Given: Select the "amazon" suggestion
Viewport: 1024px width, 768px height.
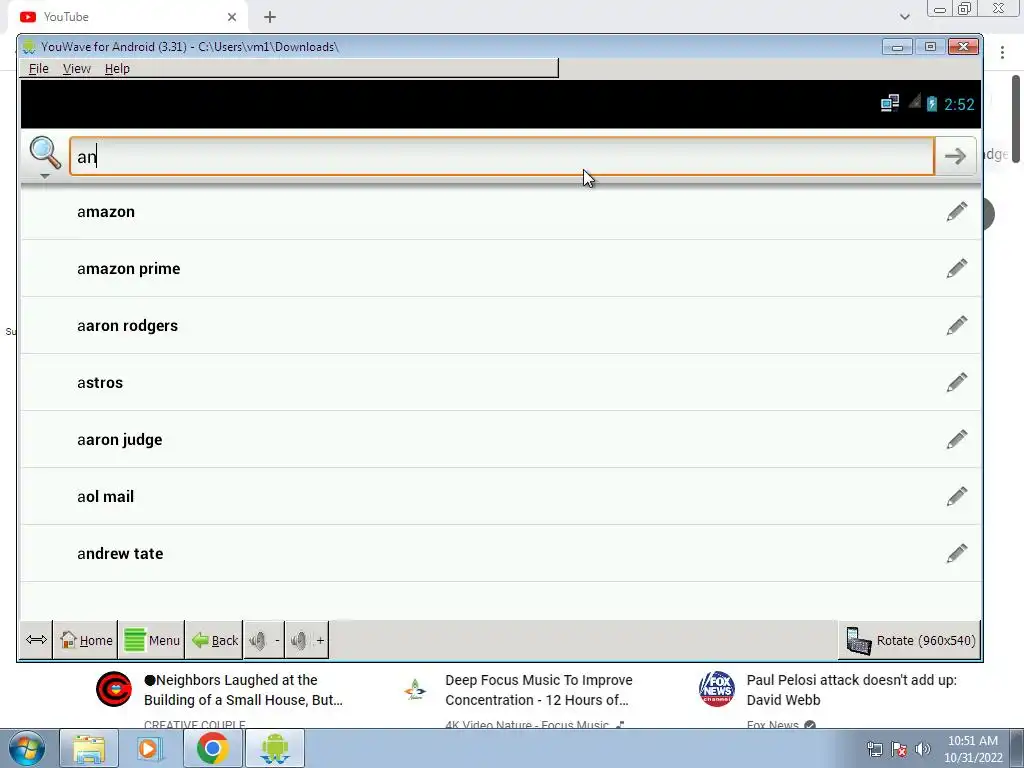Looking at the screenshot, I should pos(501,212).
